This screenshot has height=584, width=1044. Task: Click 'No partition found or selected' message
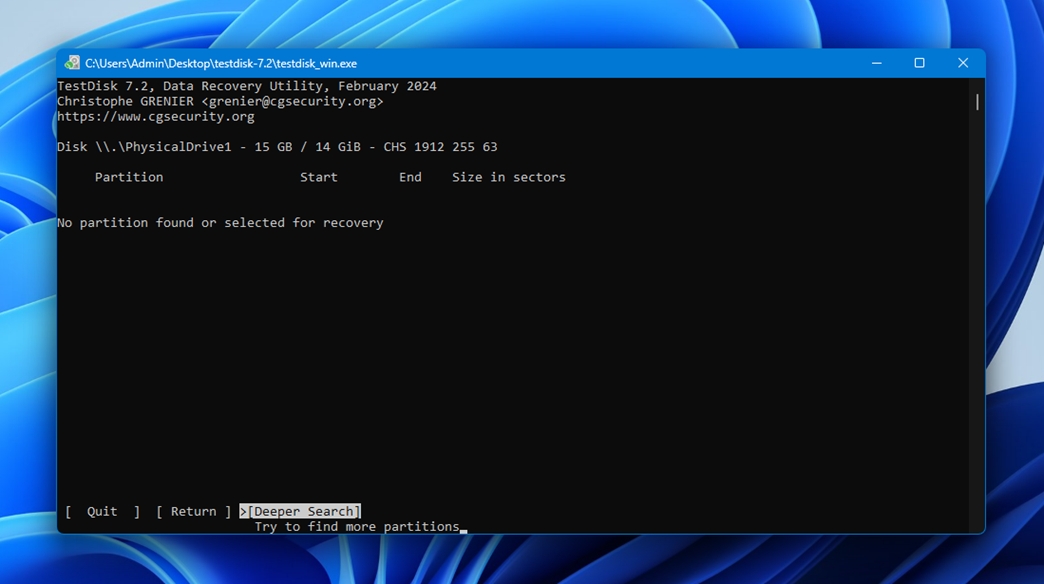pos(220,222)
